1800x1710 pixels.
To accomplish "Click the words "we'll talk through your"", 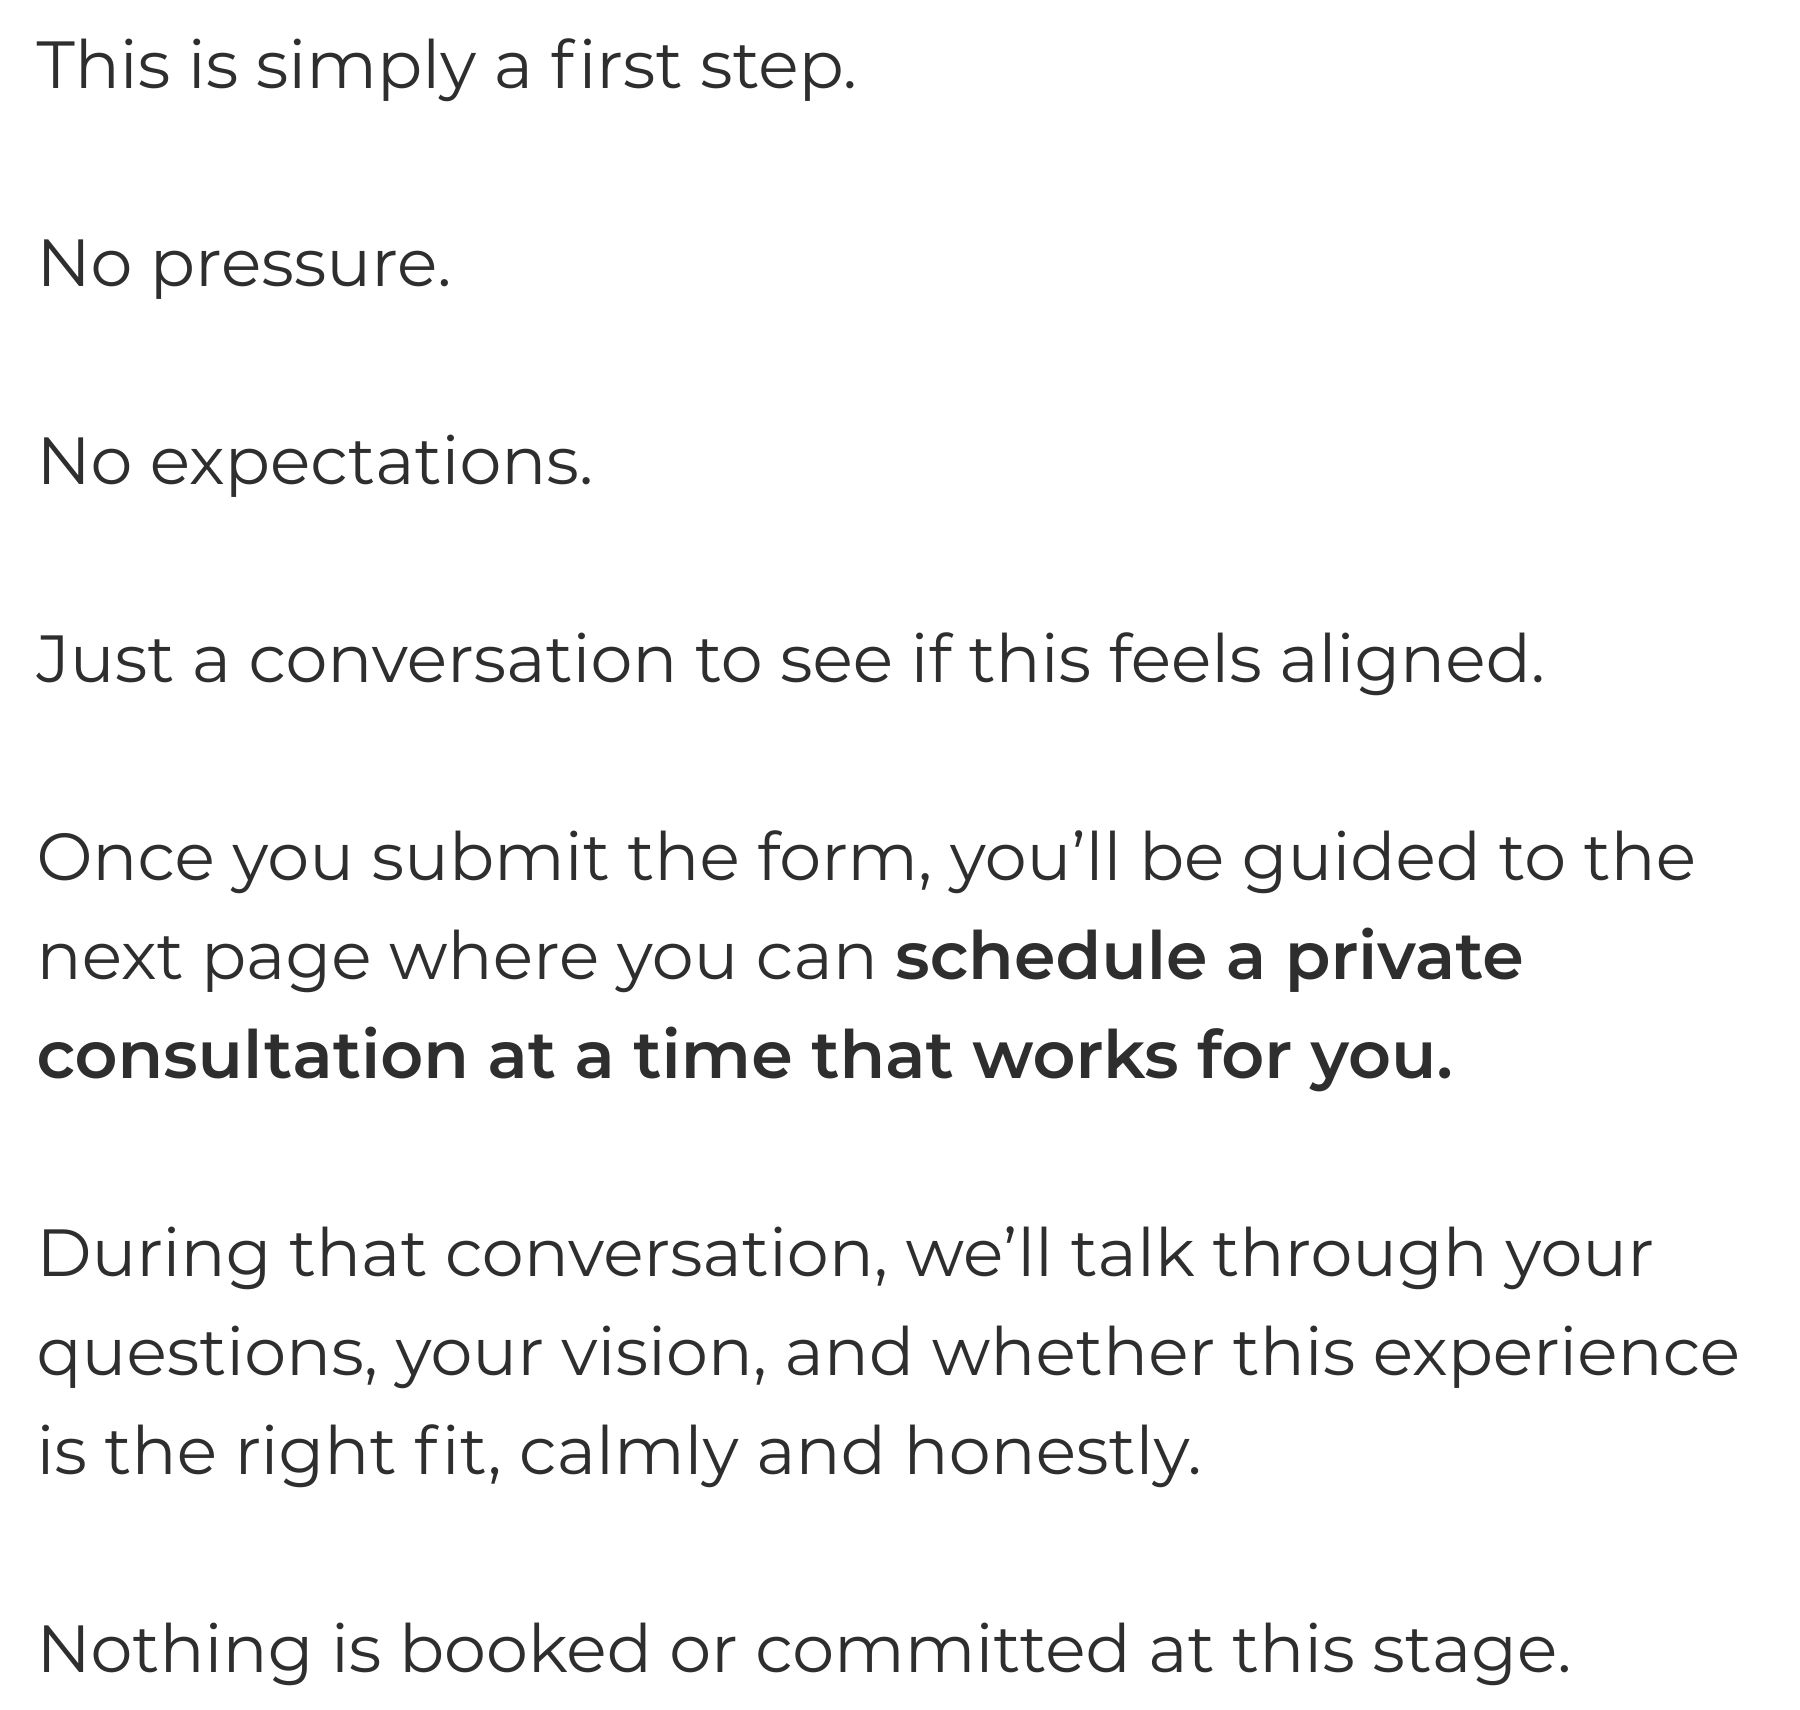I will point(1279,1253).
